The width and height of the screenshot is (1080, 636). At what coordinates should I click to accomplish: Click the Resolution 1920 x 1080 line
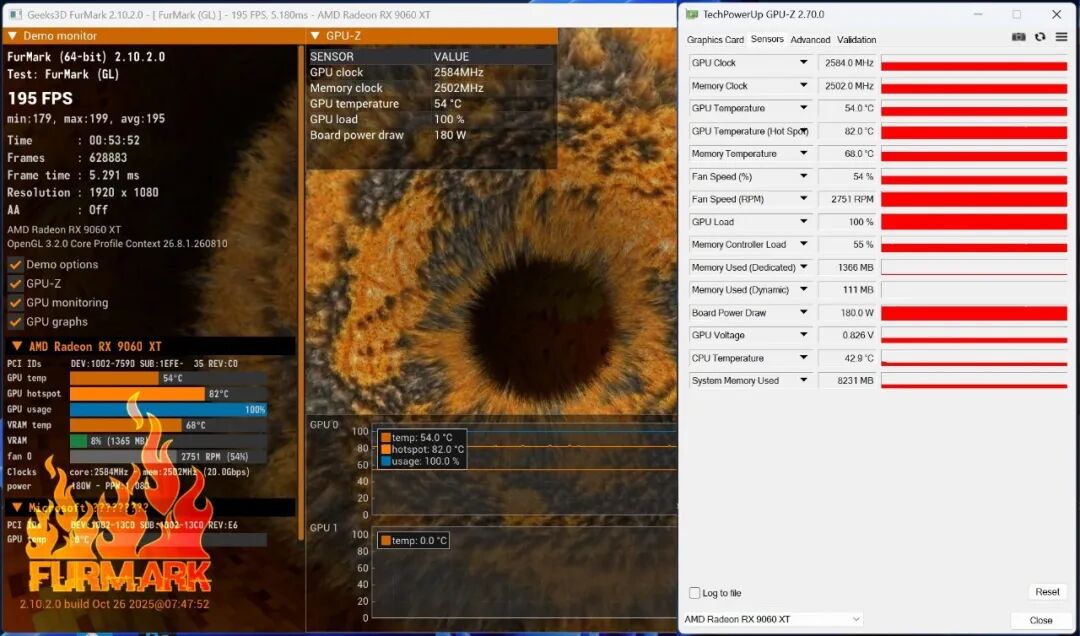[83, 192]
